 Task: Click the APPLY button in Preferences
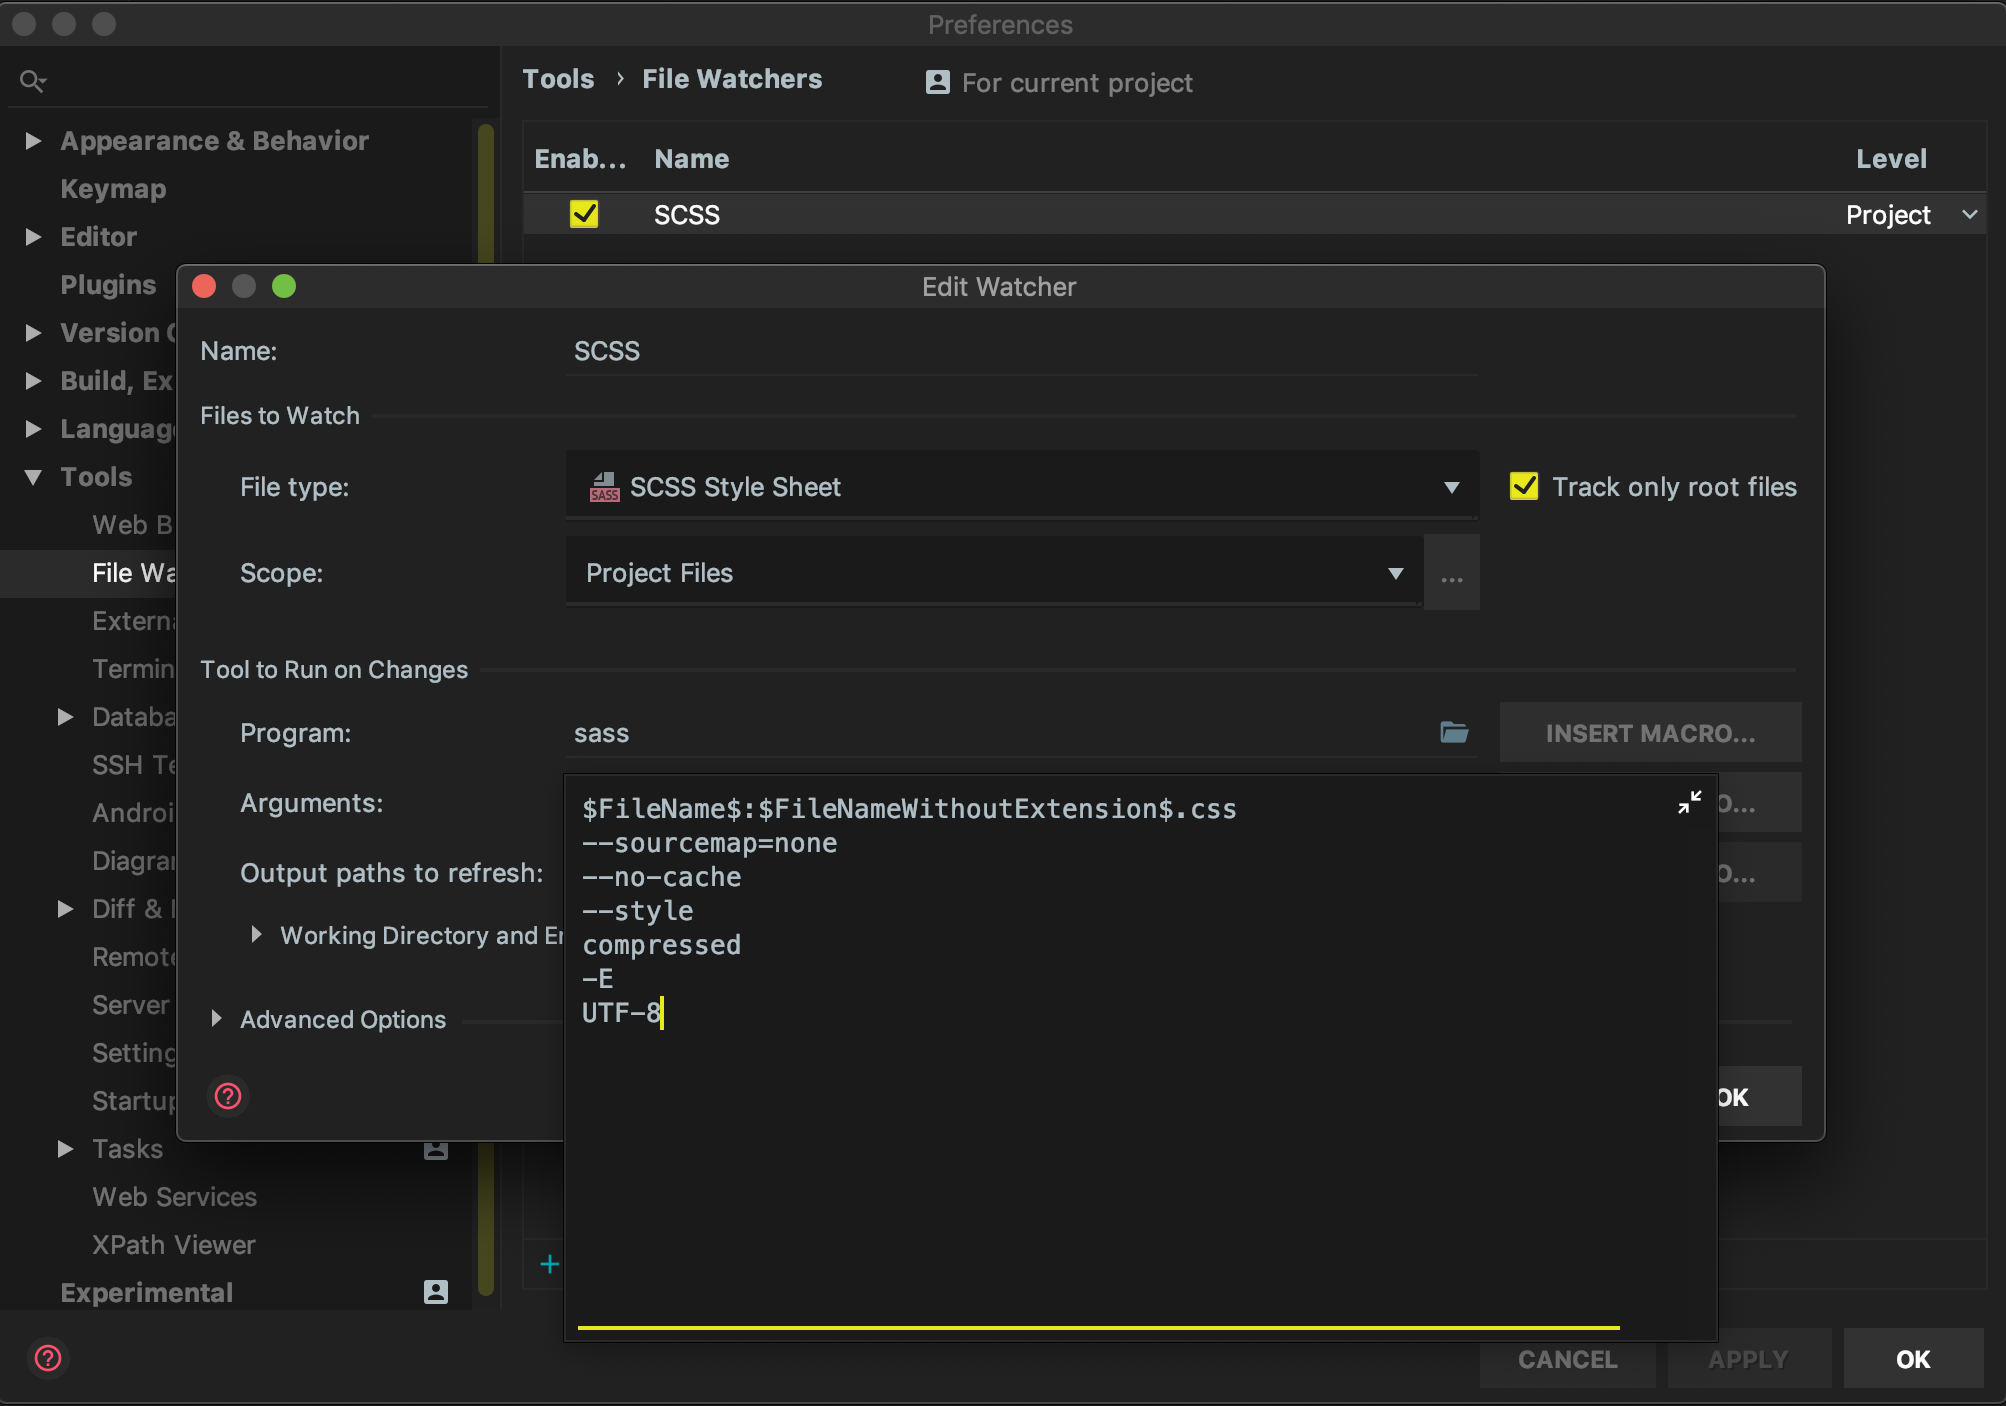coord(1748,1359)
